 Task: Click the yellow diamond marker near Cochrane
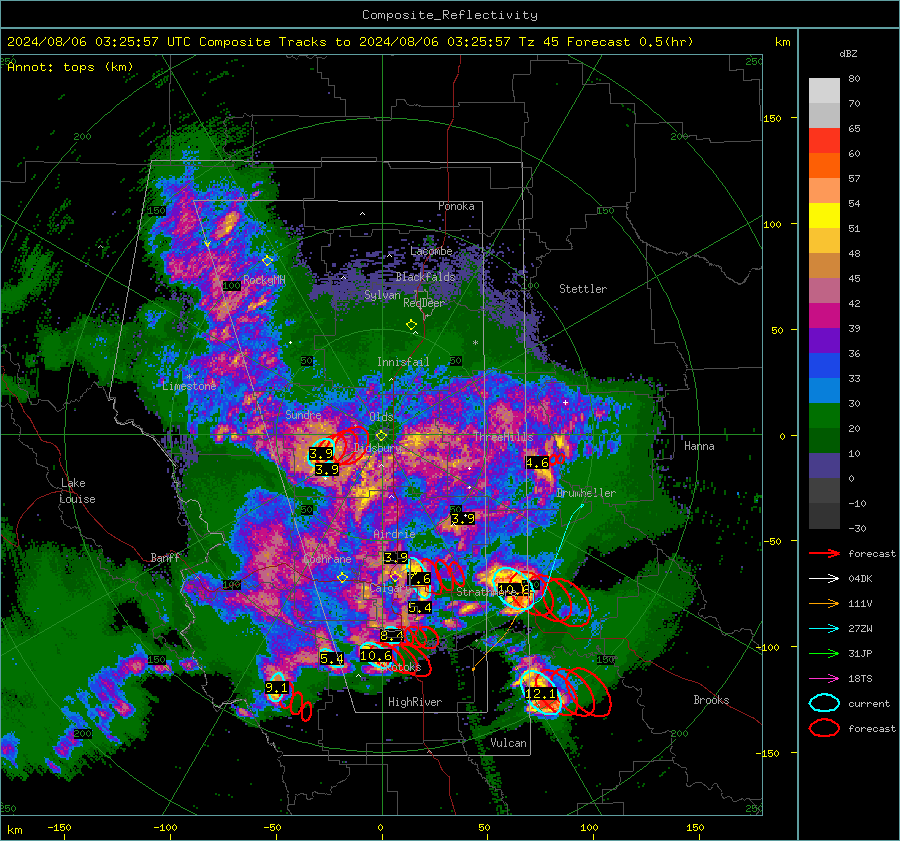342,577
